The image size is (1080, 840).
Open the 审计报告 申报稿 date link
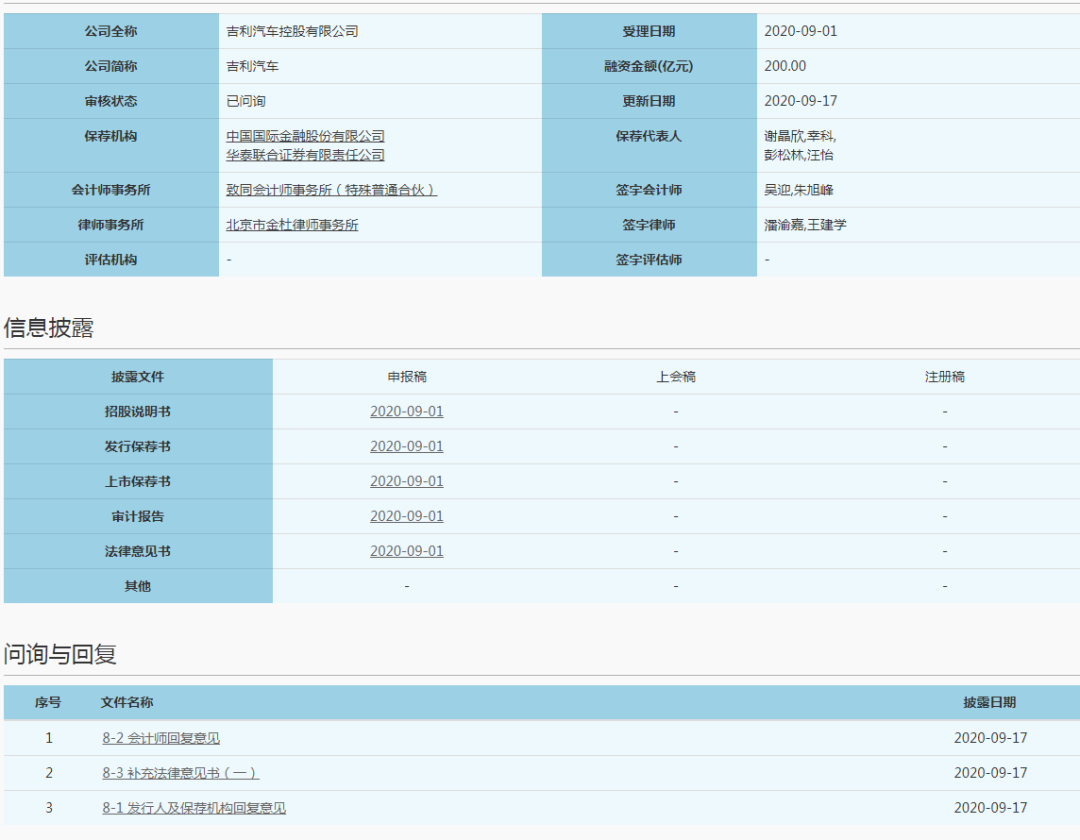(x=406, y=516)
